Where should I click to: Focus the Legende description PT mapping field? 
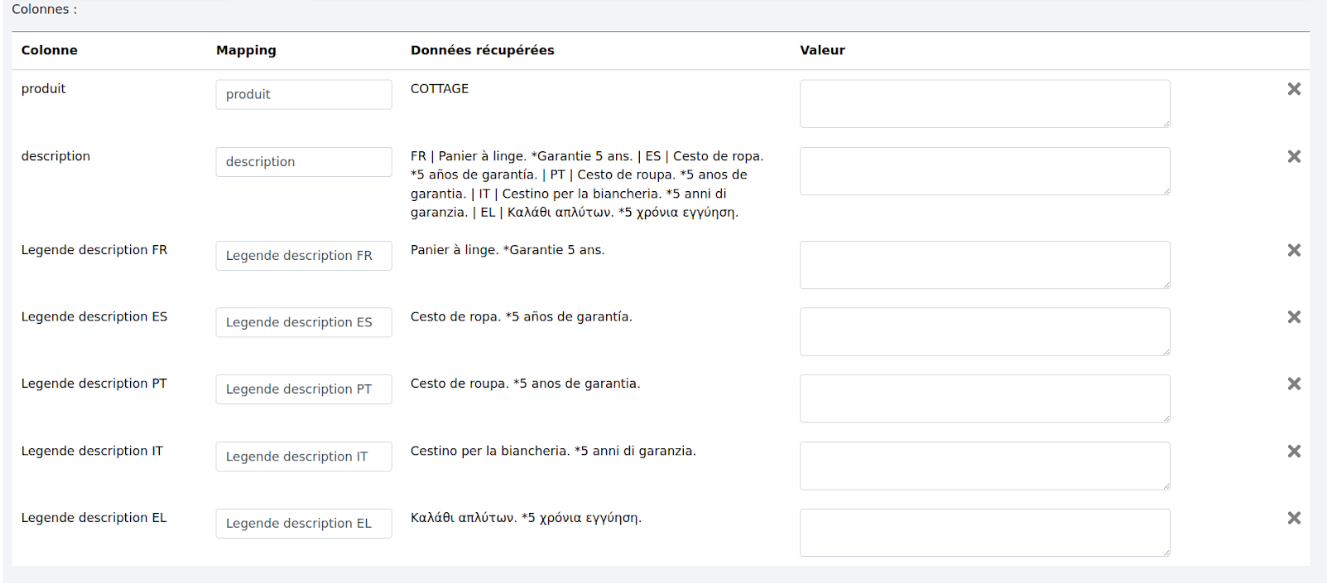point(303,390)
